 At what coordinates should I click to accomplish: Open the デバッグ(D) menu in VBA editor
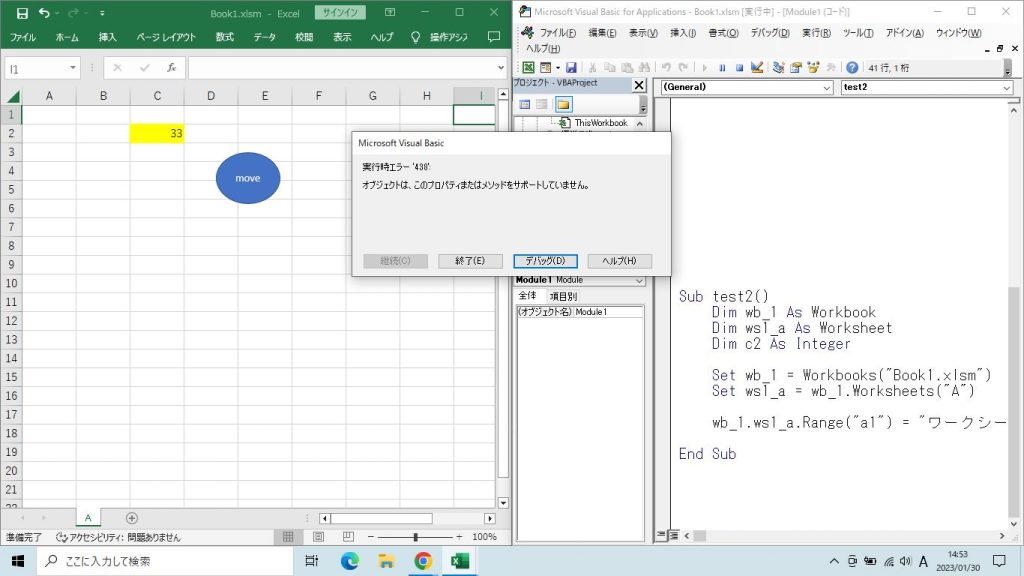[769, 32]
